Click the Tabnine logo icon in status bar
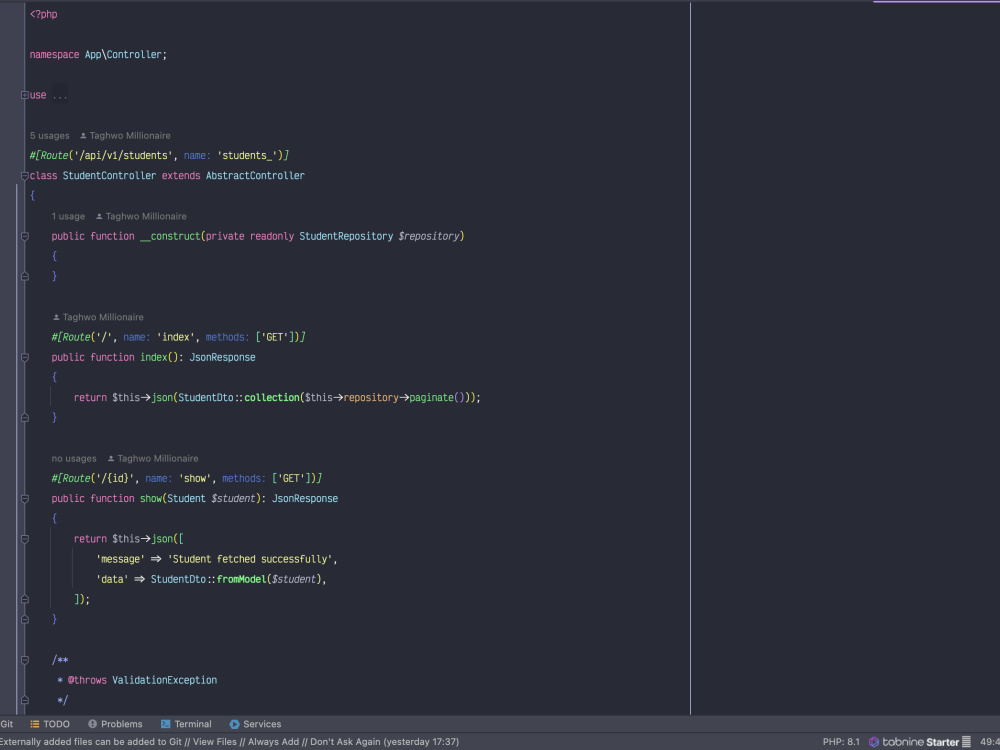The width and height of the screenshot is (1000, 750). coord(874,742)
